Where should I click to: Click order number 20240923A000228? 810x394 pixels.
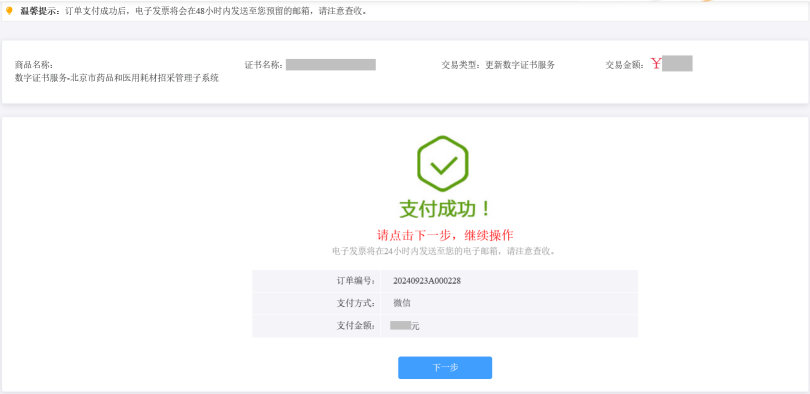(x=427, y=281)
